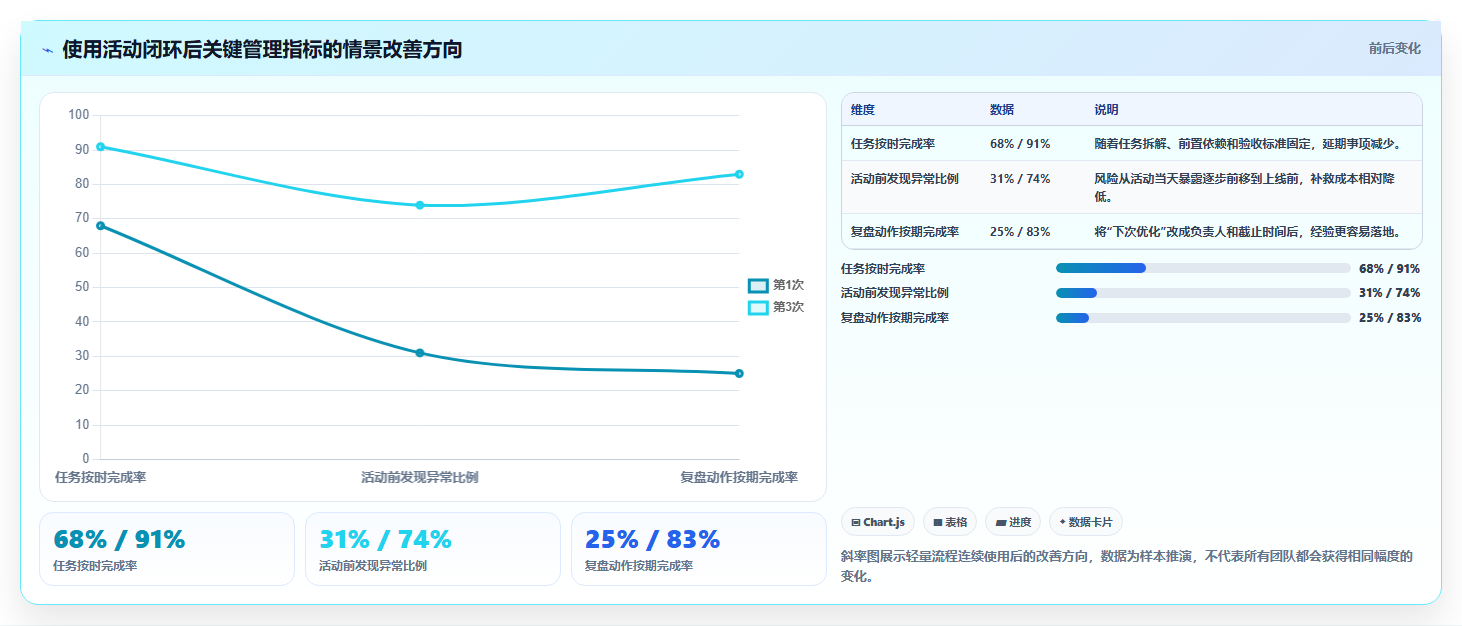Click the 数据卡片 chip
This screenshot has width=1462, height=626.
[x=1086, y=522]
